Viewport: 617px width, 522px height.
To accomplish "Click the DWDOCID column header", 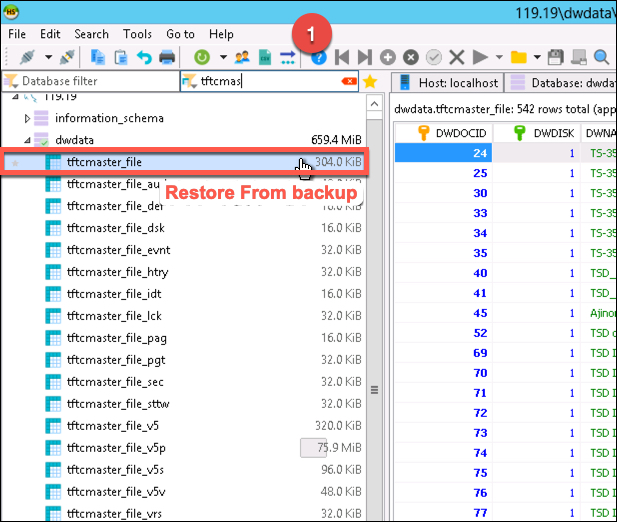I will point(460,131).
